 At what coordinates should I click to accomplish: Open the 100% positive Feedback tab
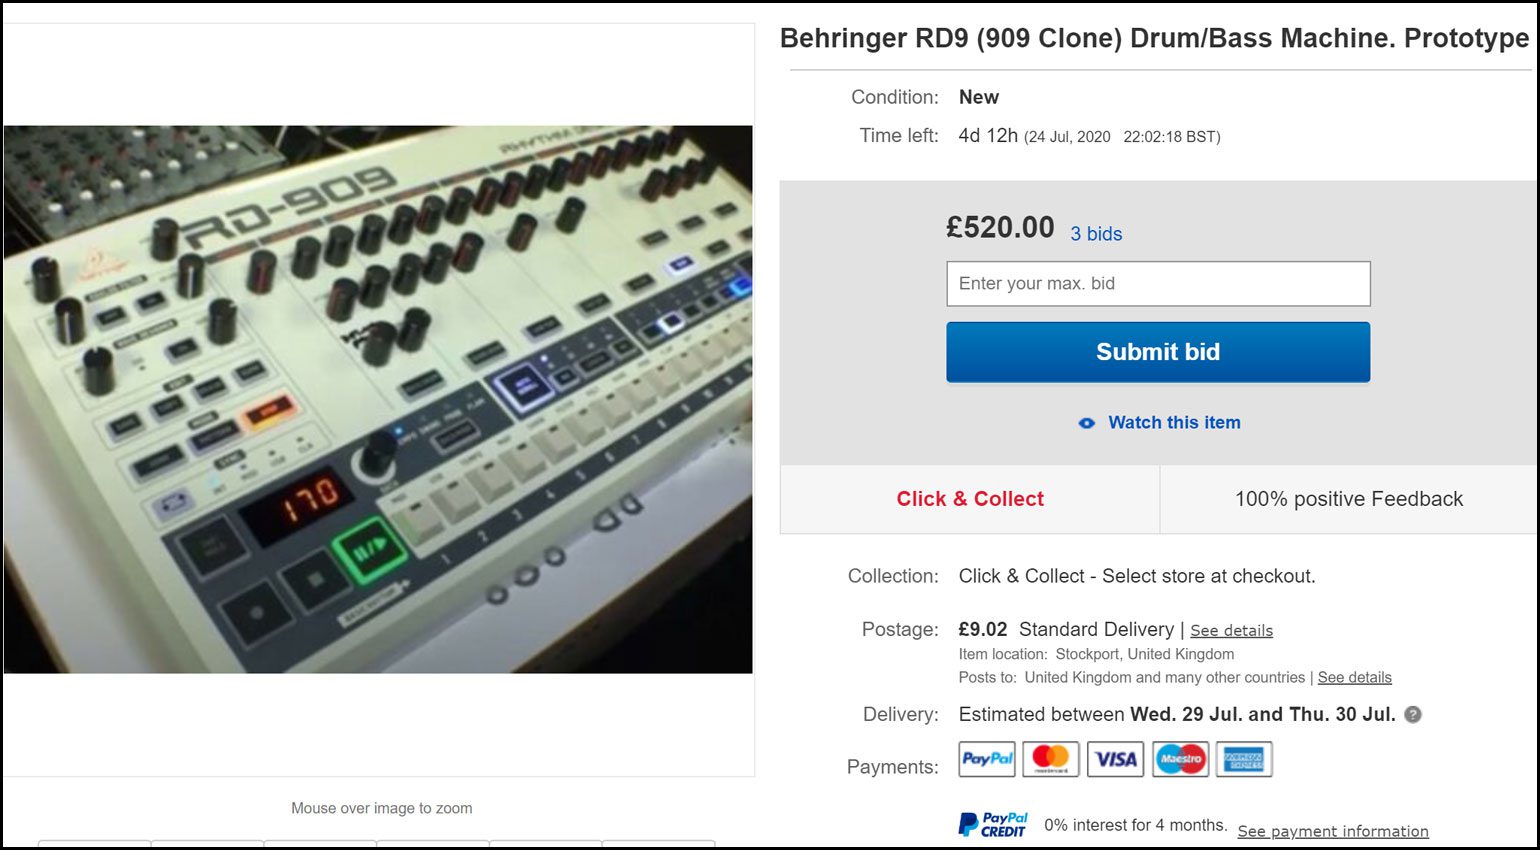click(x=1349, y=499)
